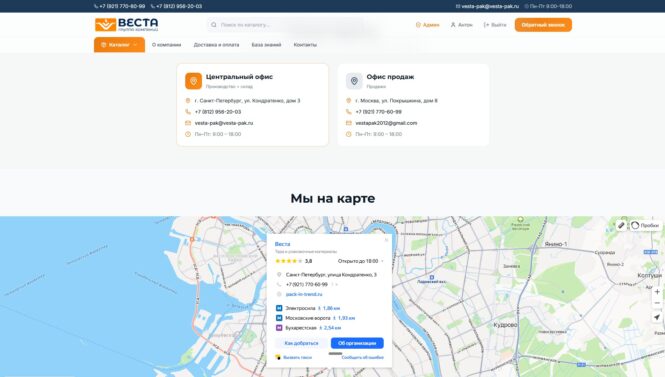The image size is (665, 377).
Task: Click the grey pin icon of Офис продаж
Action: click(x=354, y=81)
